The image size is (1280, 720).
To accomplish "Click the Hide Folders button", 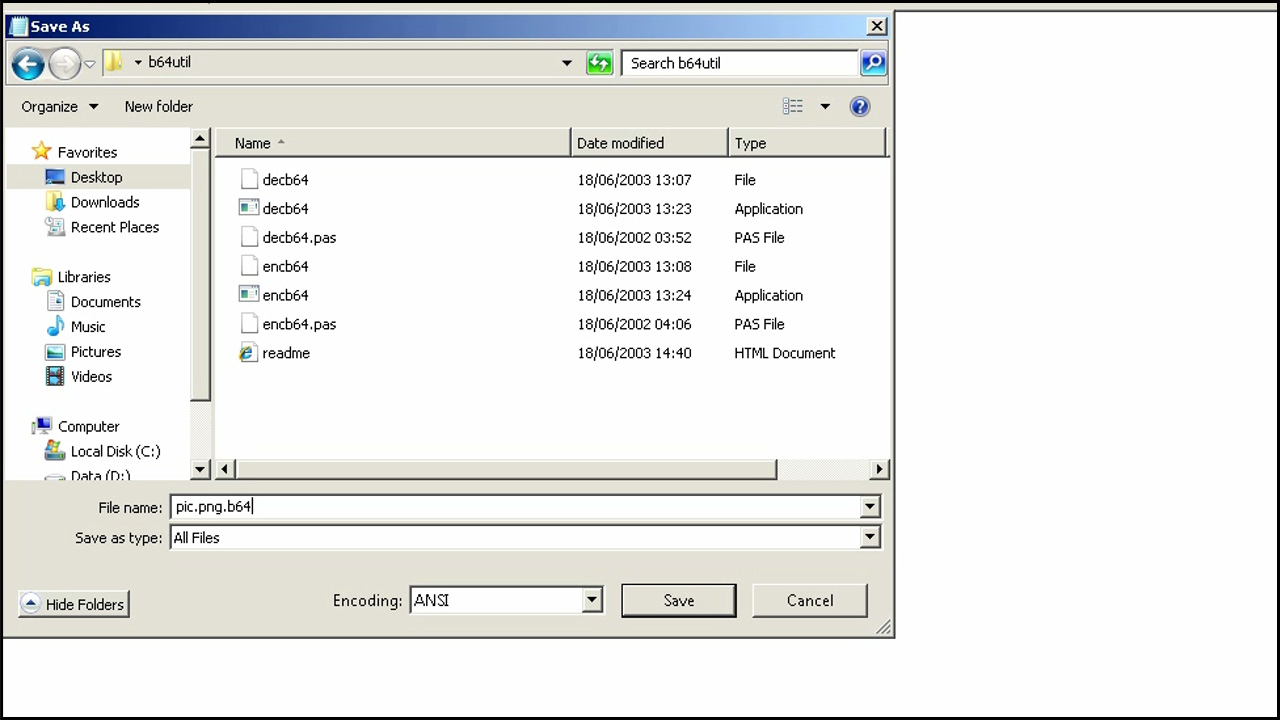I will point(74,604).
